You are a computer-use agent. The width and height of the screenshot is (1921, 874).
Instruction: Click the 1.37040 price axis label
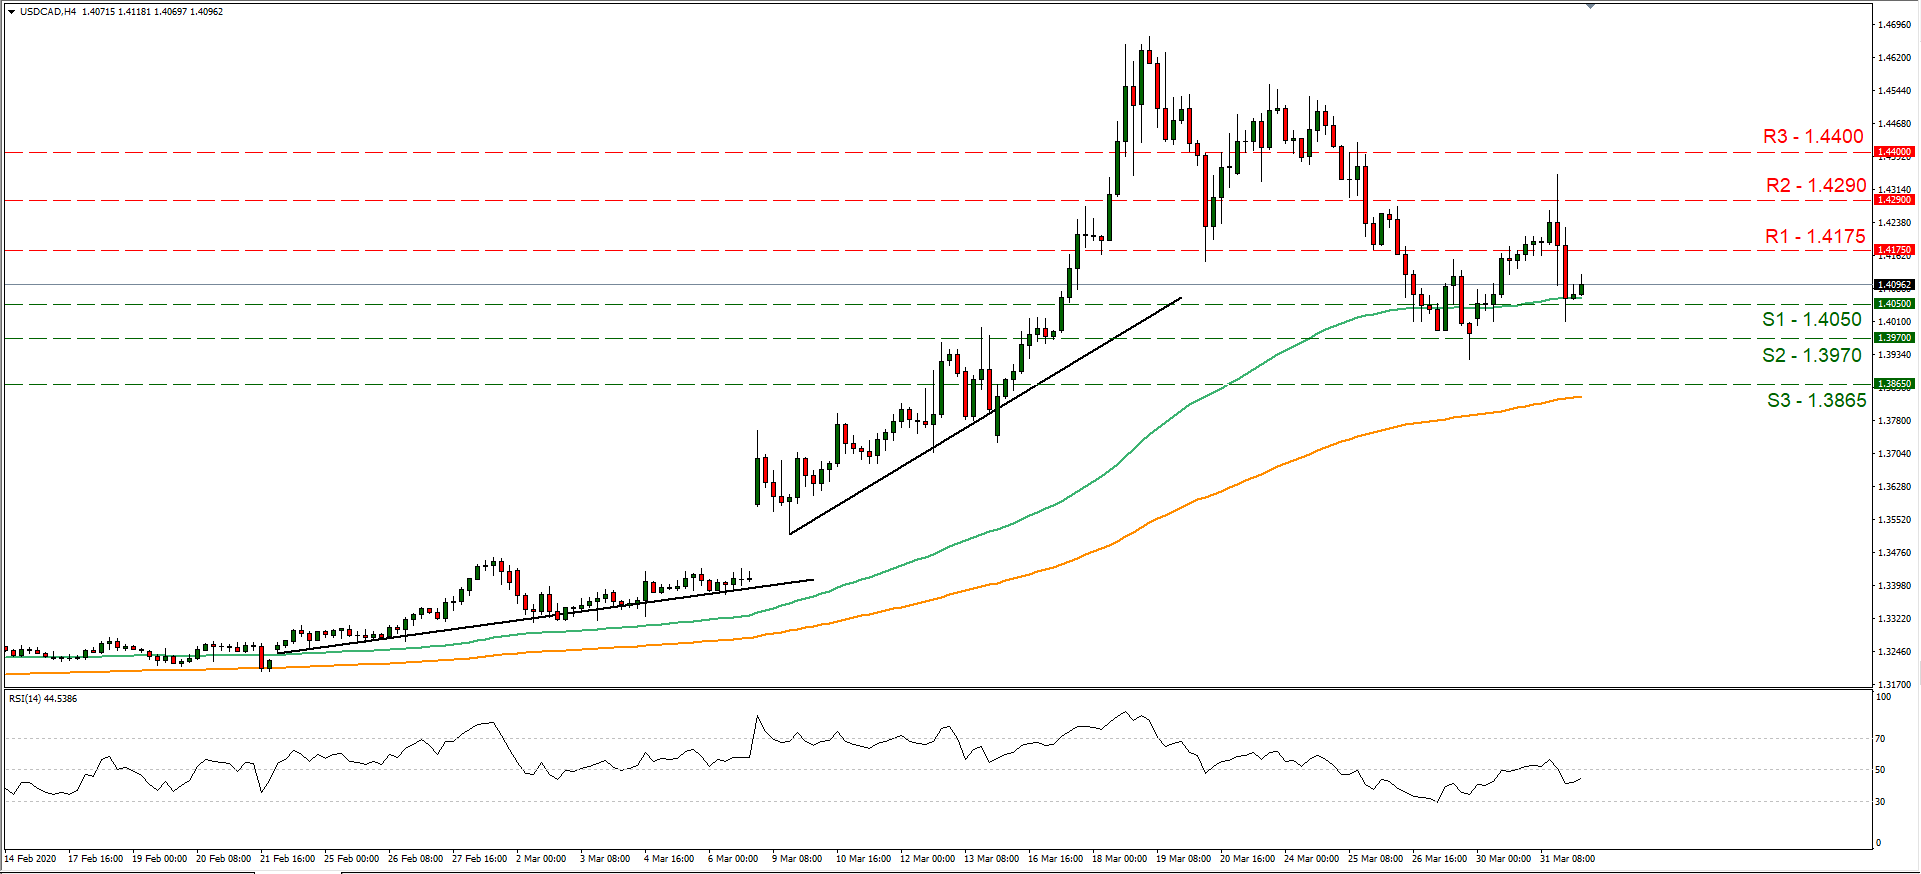click(1895, 453)
